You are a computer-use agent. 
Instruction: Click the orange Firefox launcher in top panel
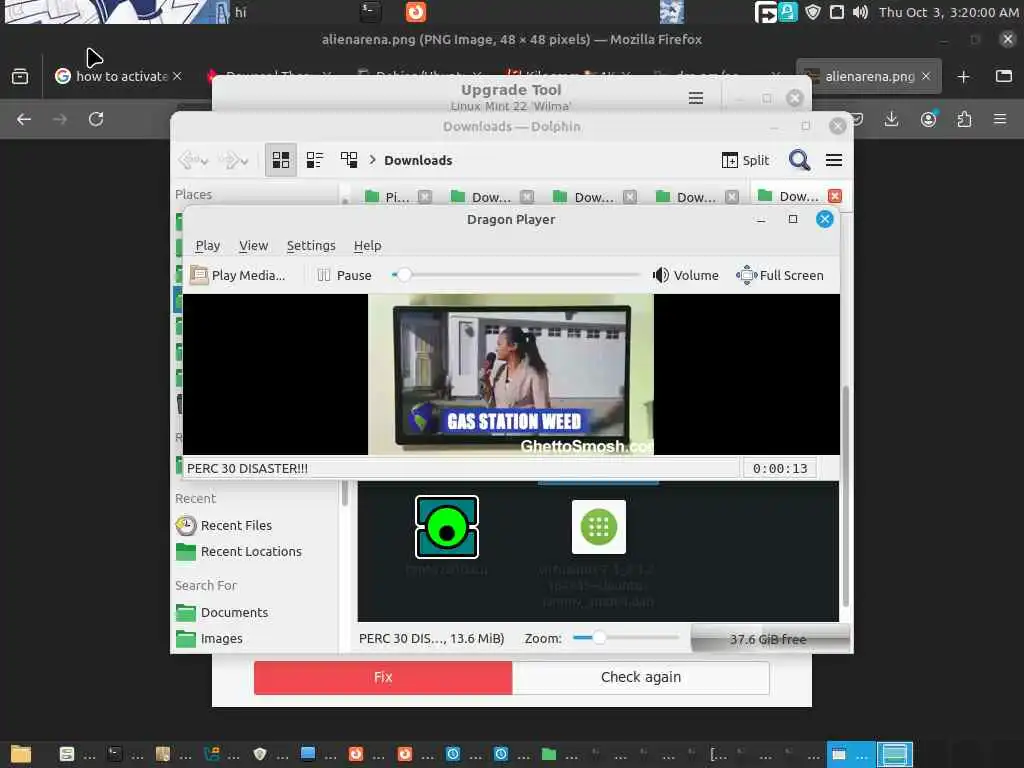(x=415, y=12)
